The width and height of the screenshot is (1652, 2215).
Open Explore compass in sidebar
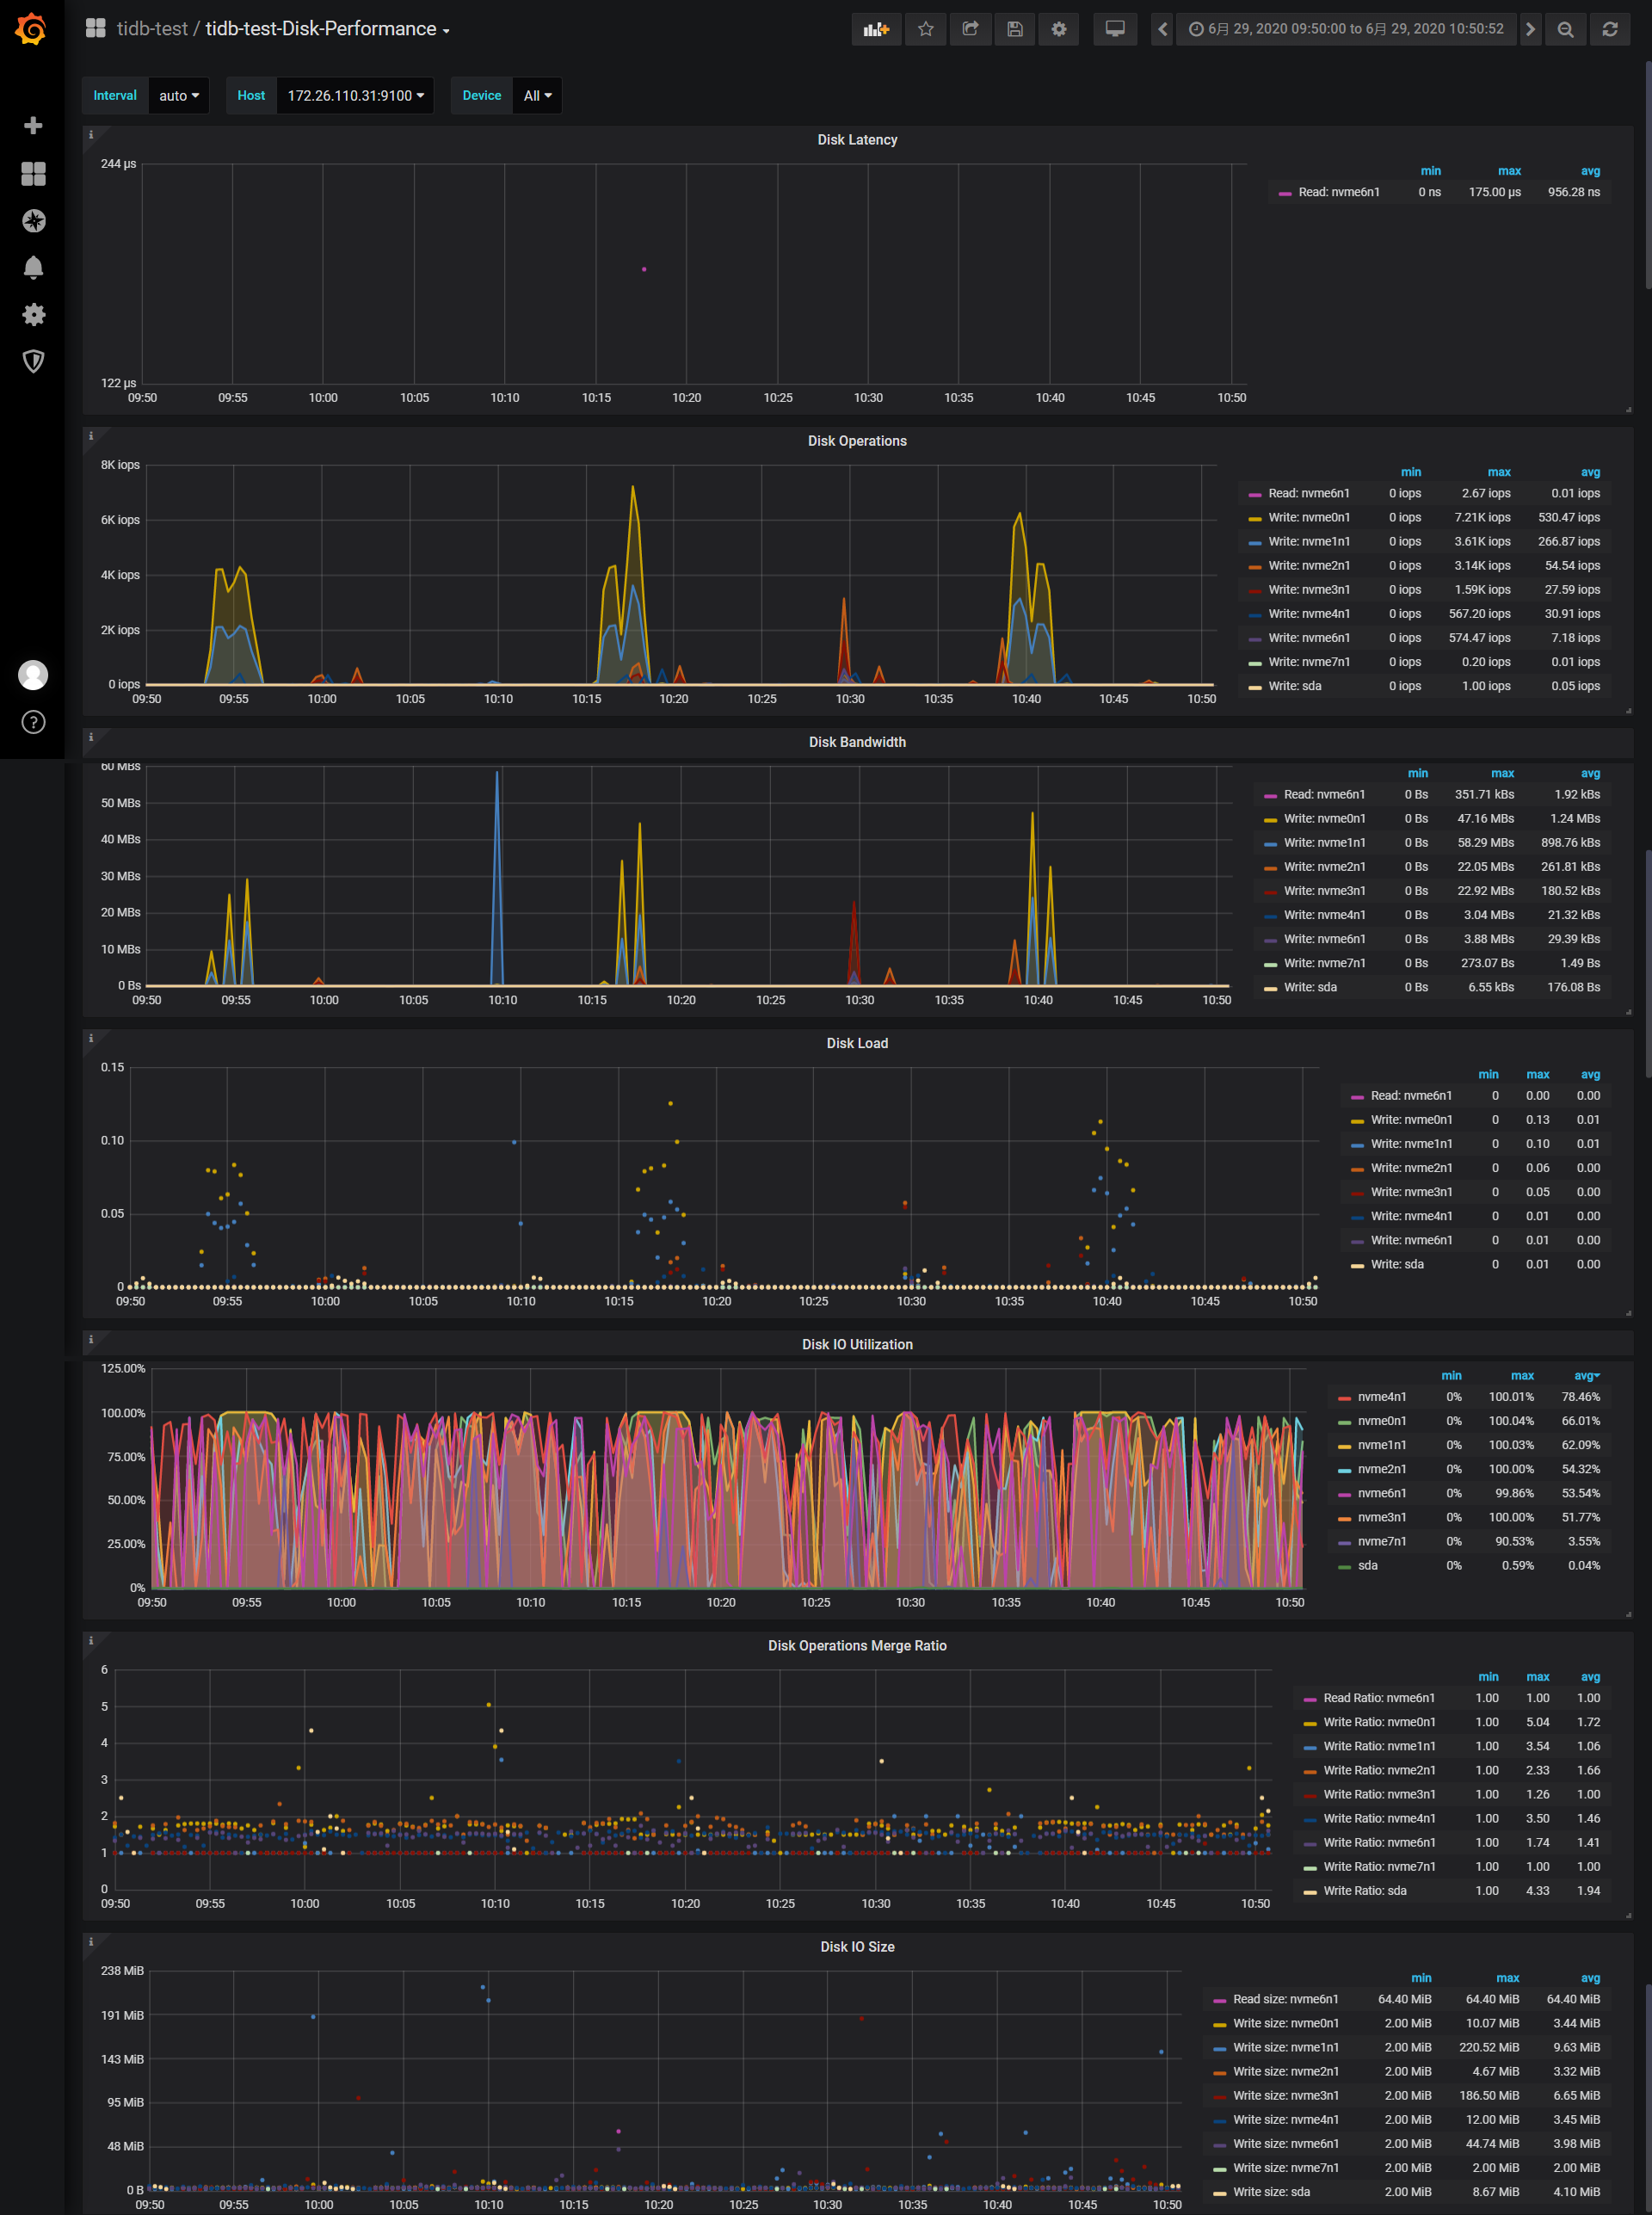click(x=33, y=220)
